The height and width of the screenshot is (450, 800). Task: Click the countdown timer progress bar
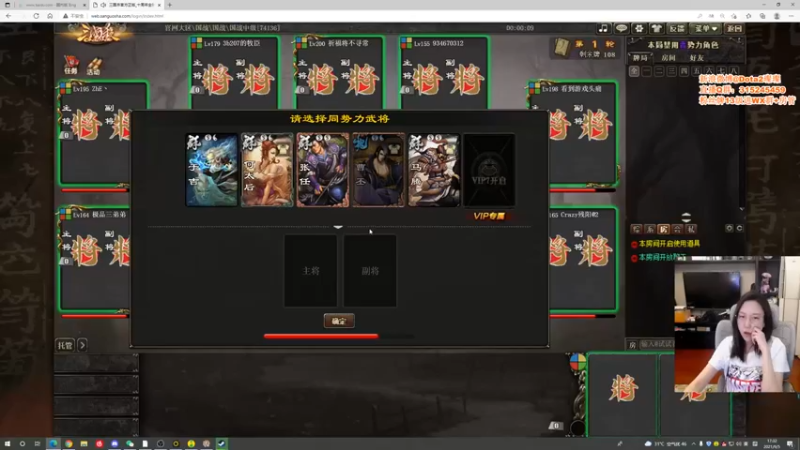[x=339, y=336]
